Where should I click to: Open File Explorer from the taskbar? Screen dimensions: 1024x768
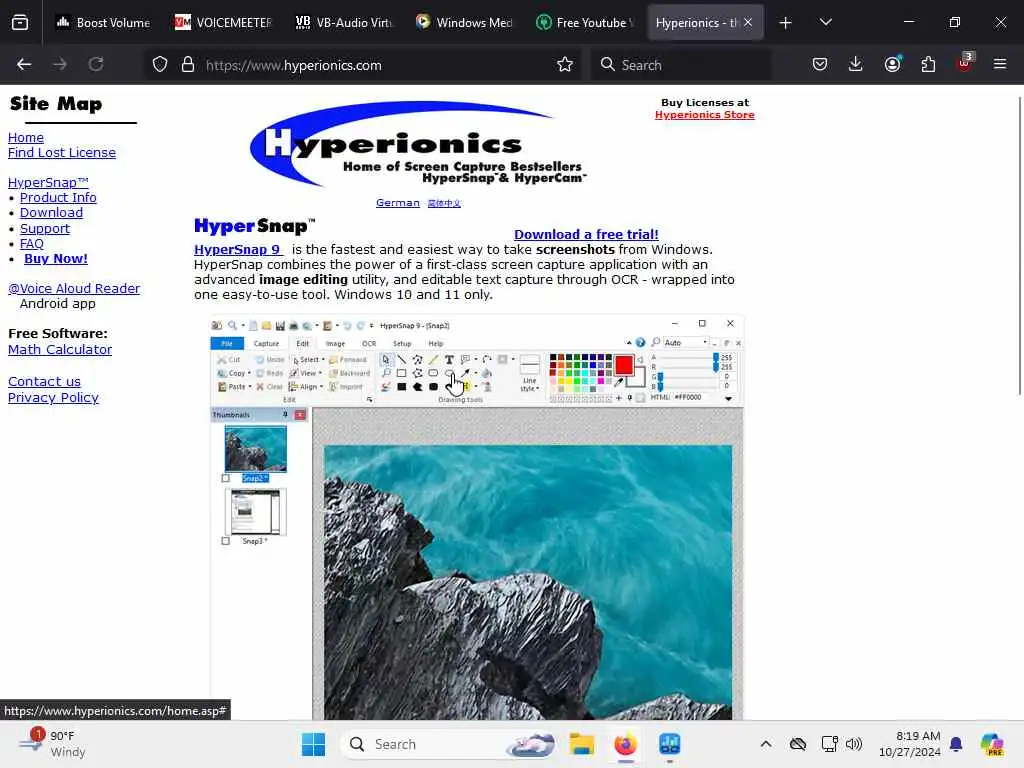[x=581, y=744]
